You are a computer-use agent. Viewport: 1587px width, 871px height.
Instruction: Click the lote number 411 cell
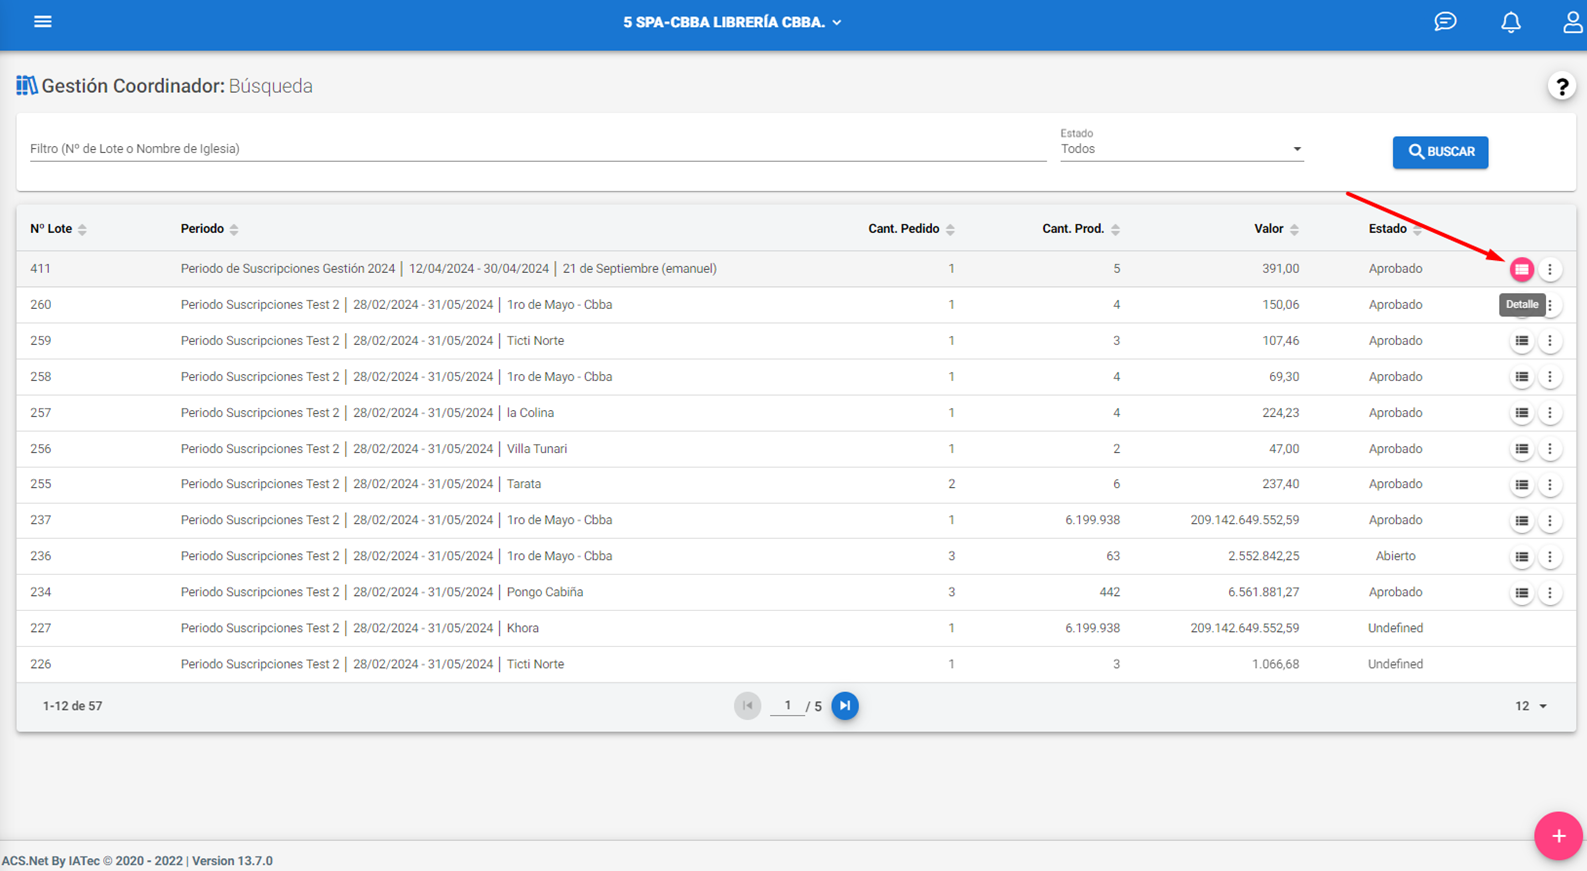40,269
